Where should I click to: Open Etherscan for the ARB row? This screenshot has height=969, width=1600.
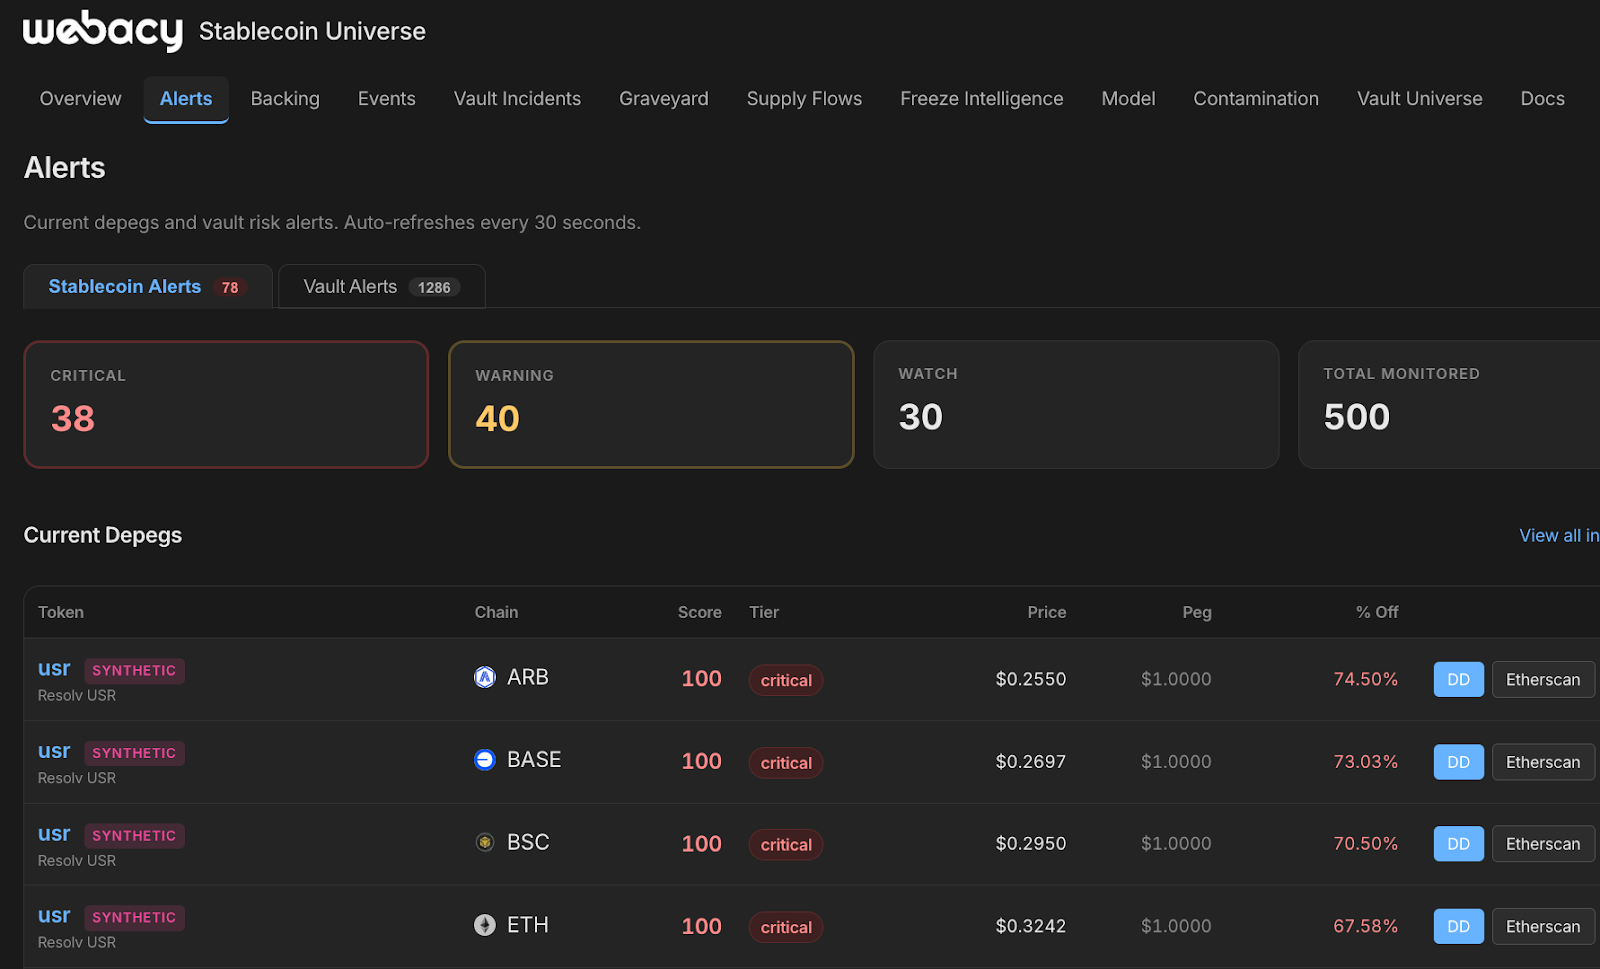click(x=1543, y=680)
